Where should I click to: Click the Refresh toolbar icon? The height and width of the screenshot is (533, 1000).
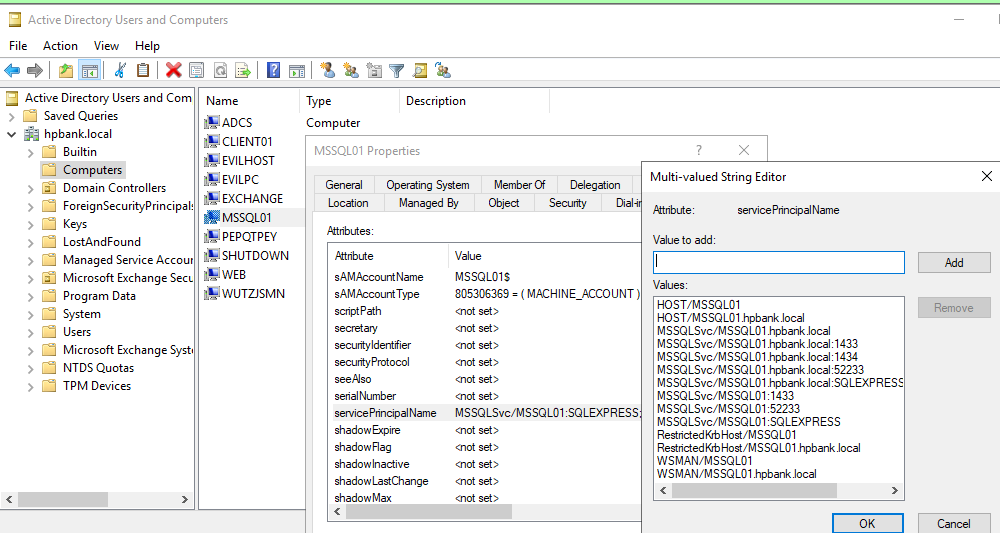(x=219, y=70)
